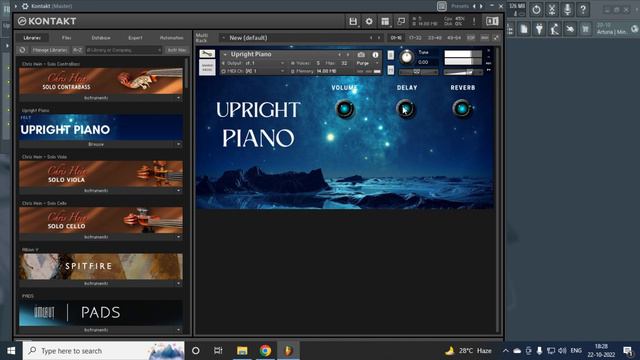Toggle the info pane button in Kontakt header
The image size is (640, 360).
(492, 21)
